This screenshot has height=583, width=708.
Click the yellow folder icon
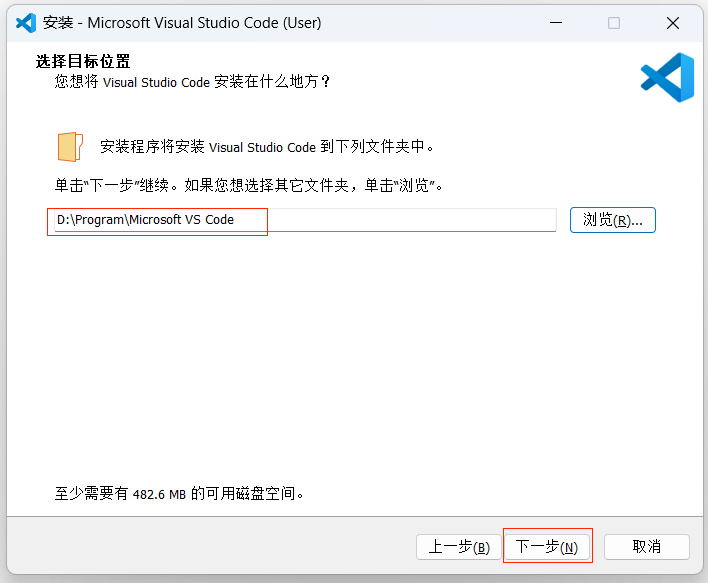click(x=70, y=147)
